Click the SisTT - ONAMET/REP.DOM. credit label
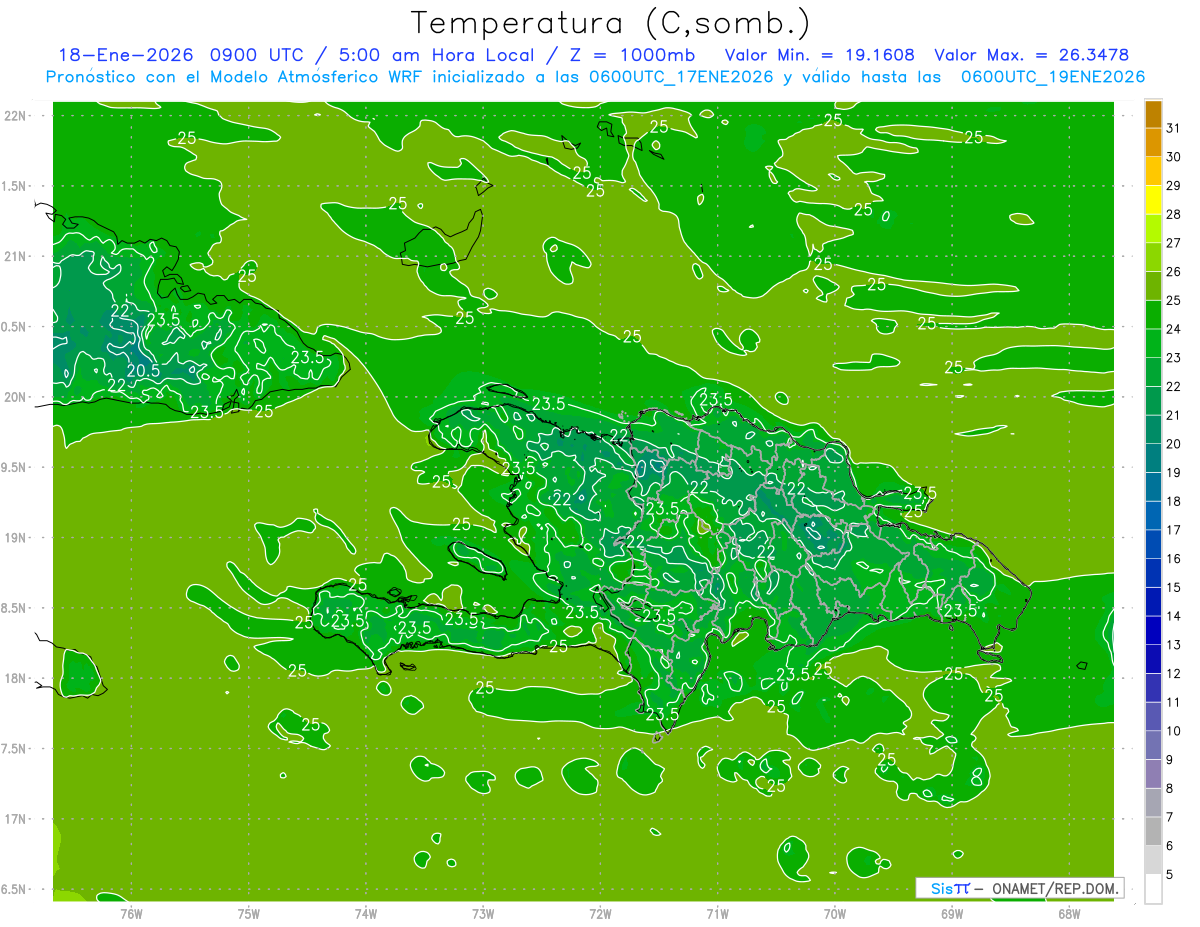The height and width of the screenshot is (927, 1200). 1019,888
